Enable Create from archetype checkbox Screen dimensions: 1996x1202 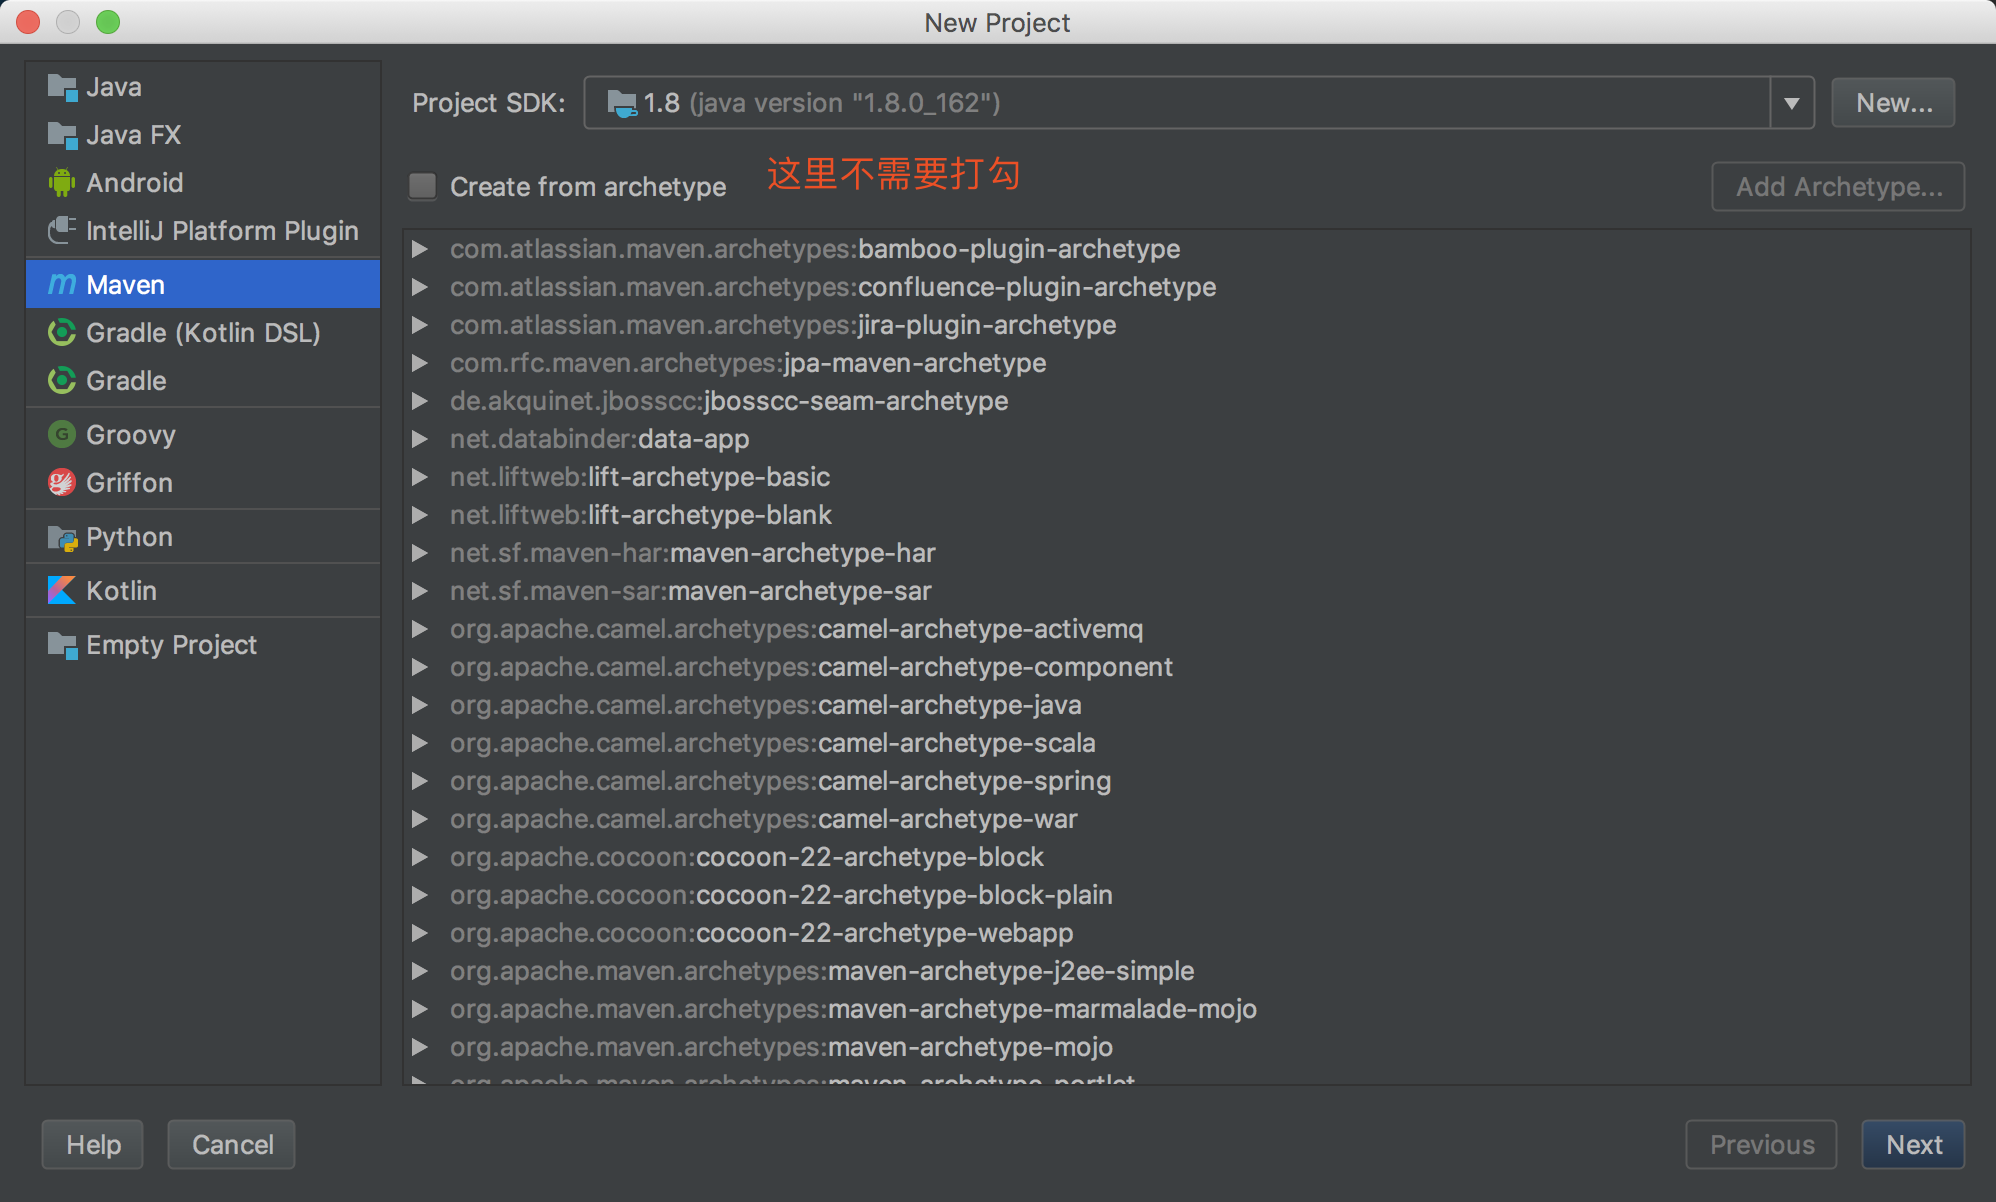[423, 186]
